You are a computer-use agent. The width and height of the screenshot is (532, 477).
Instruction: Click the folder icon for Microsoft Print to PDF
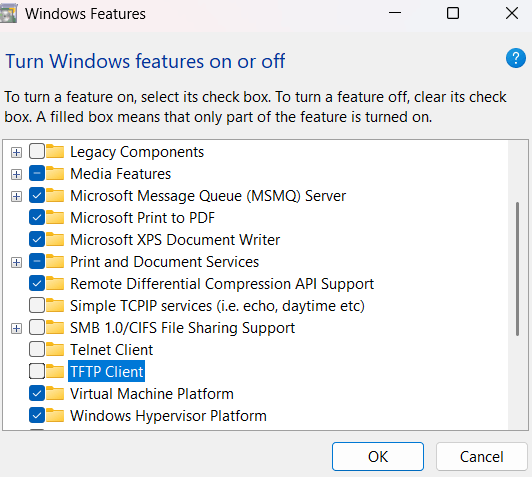coord(55,217)
